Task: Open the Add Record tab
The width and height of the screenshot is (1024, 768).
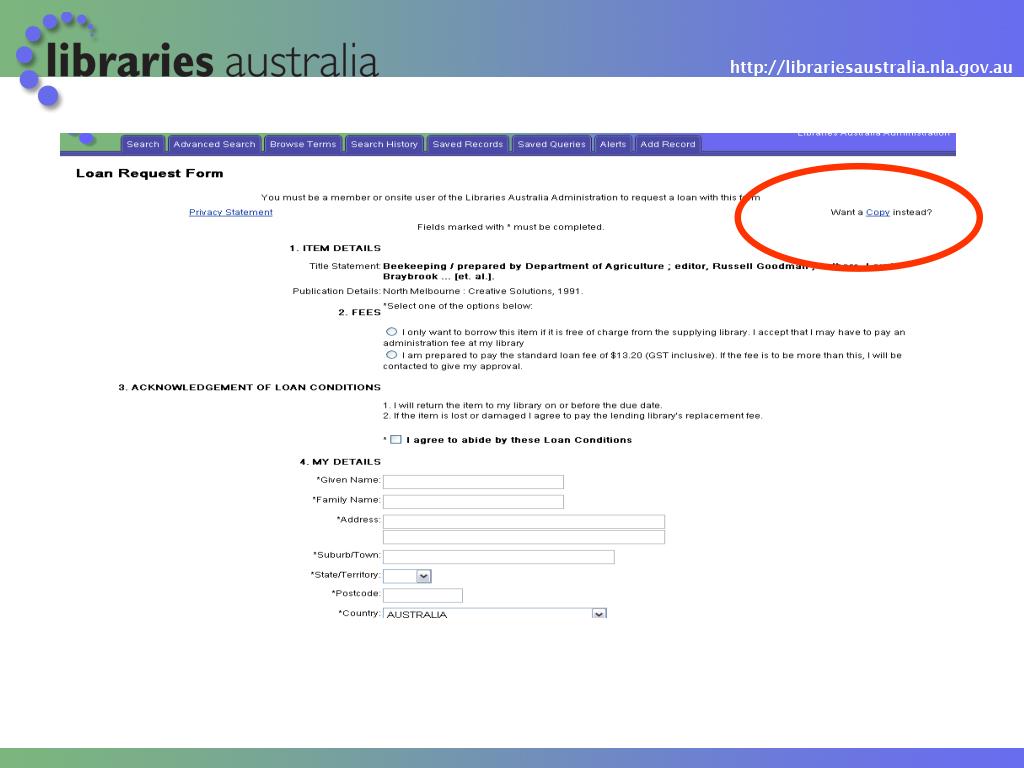Action: [667, 144]
